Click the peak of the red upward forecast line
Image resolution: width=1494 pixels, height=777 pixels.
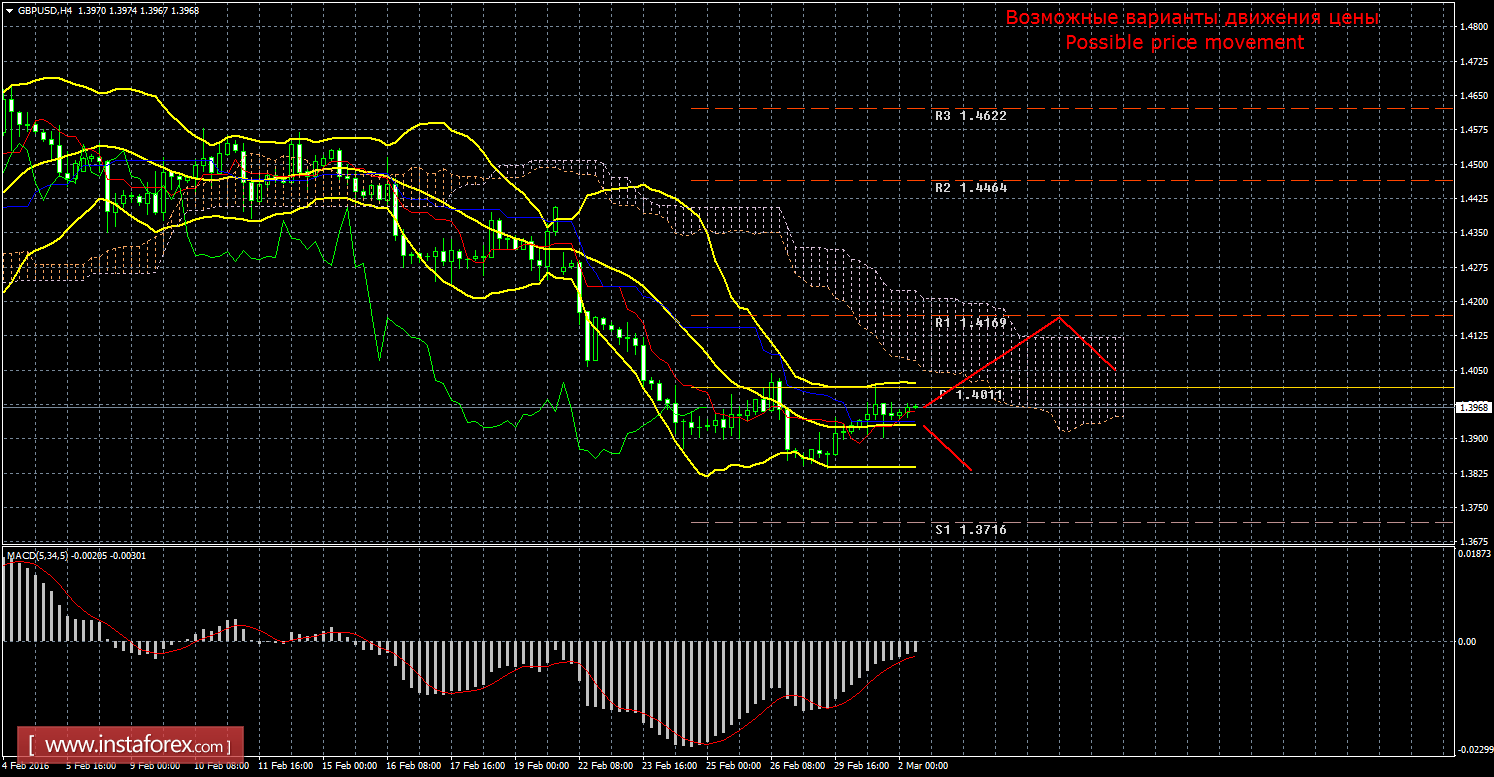pyautogui.click(x=1060, y=318)
